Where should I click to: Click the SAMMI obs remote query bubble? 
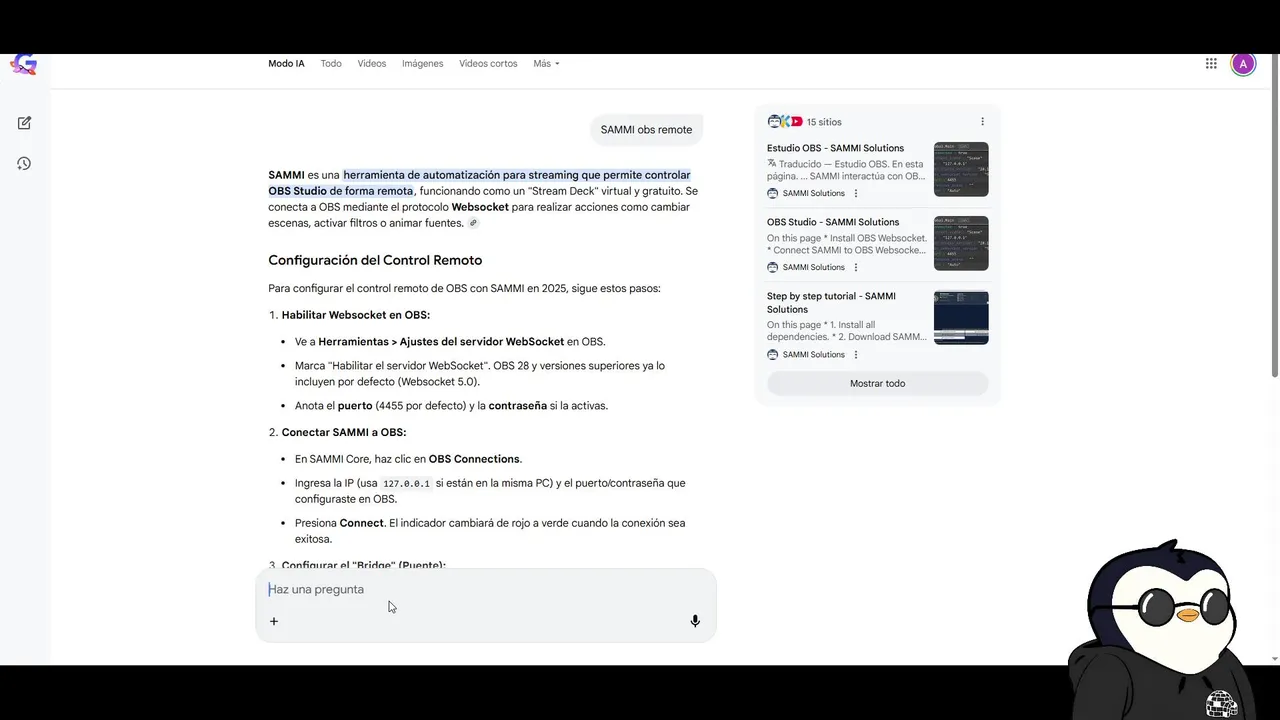click(646, 130)
